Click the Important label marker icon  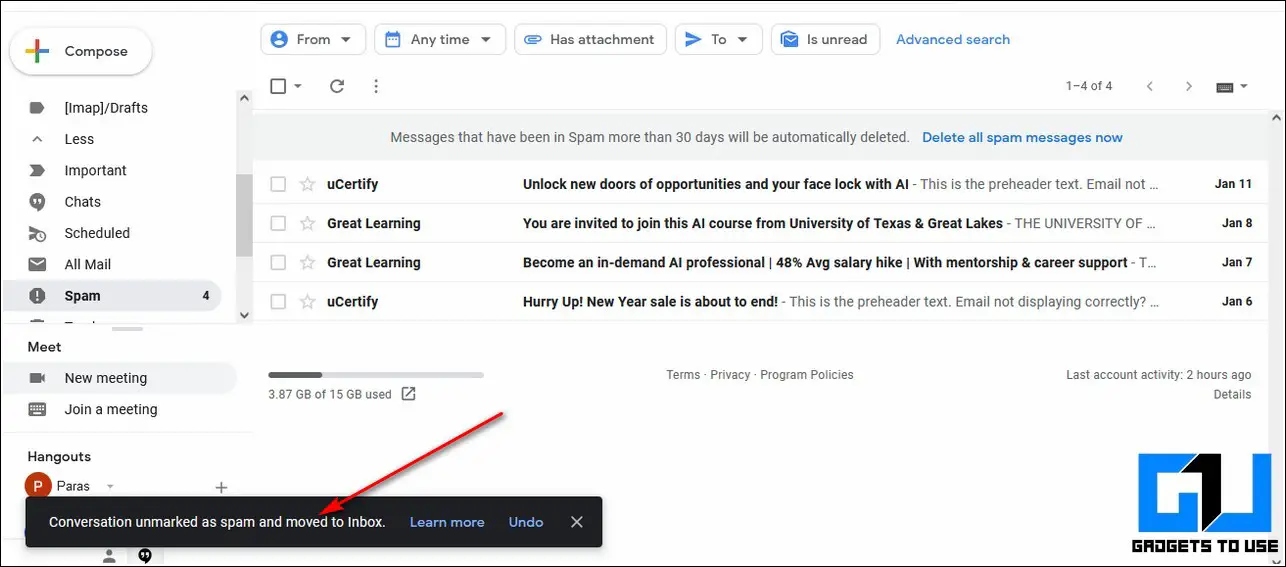[x=37, y=171]
